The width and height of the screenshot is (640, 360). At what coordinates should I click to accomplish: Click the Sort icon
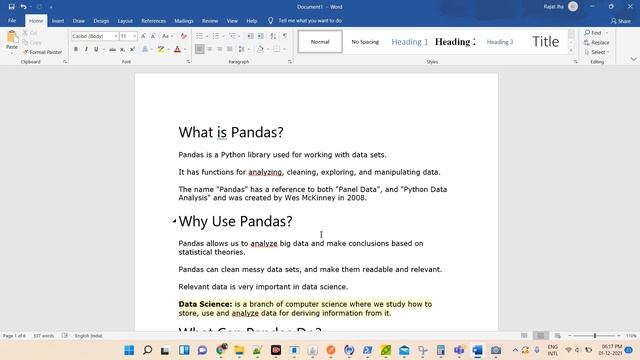coord(273,36)
